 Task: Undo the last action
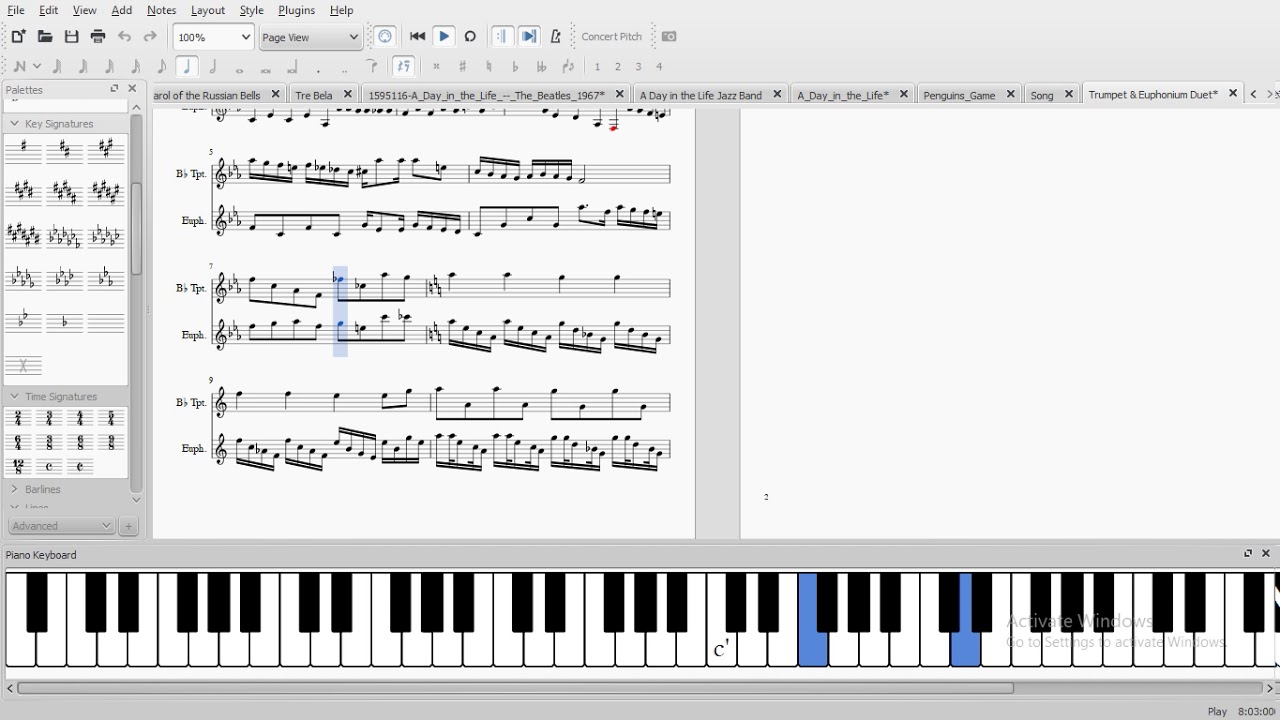(124, 37)
